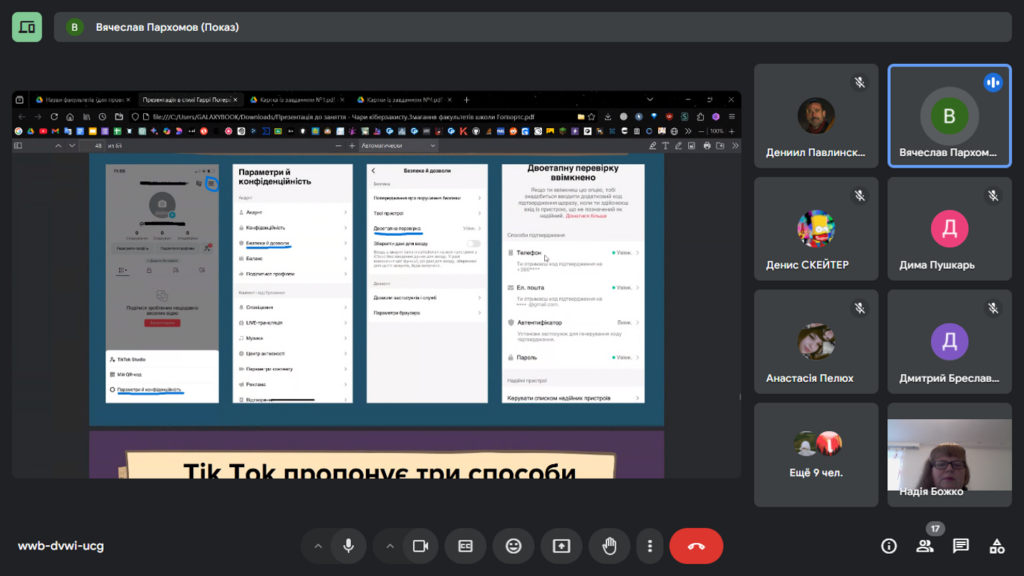Open the shared browser application menu
The image size is (1024, 576).
731,117
